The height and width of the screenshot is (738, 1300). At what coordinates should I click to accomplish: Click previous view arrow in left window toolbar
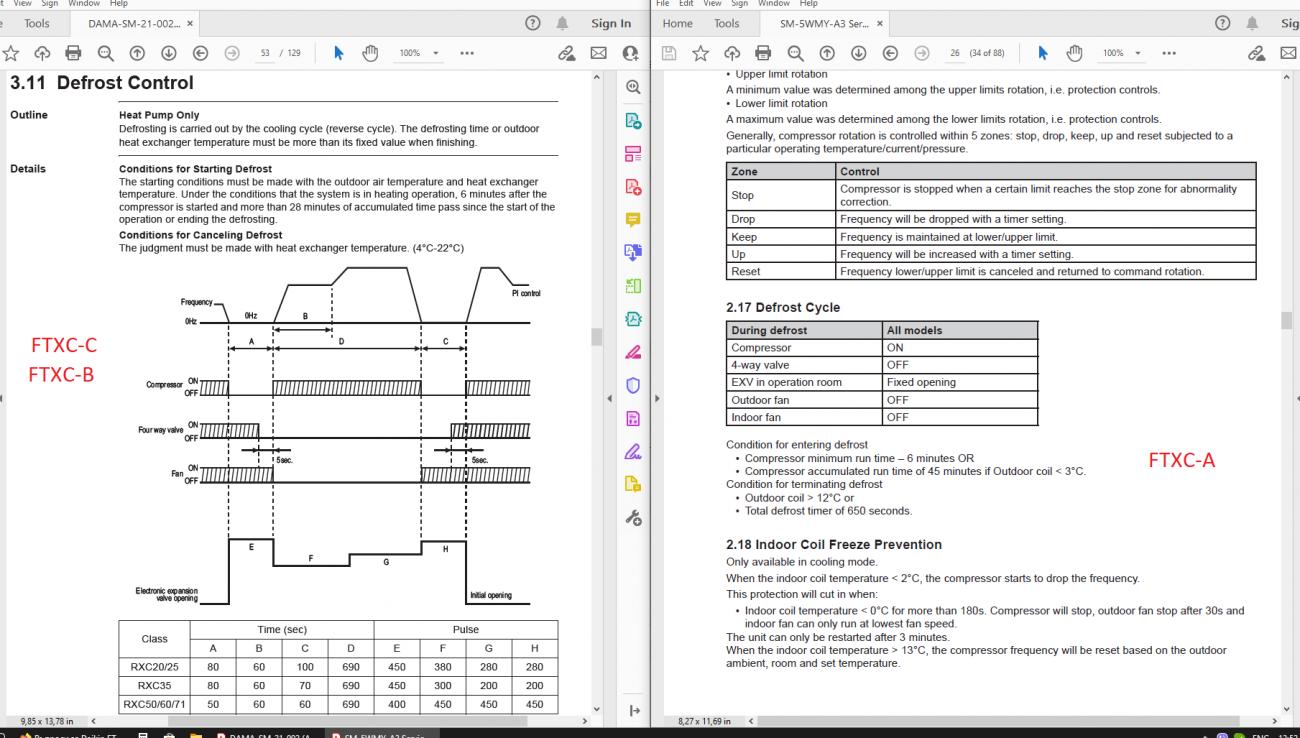[199, 53]
